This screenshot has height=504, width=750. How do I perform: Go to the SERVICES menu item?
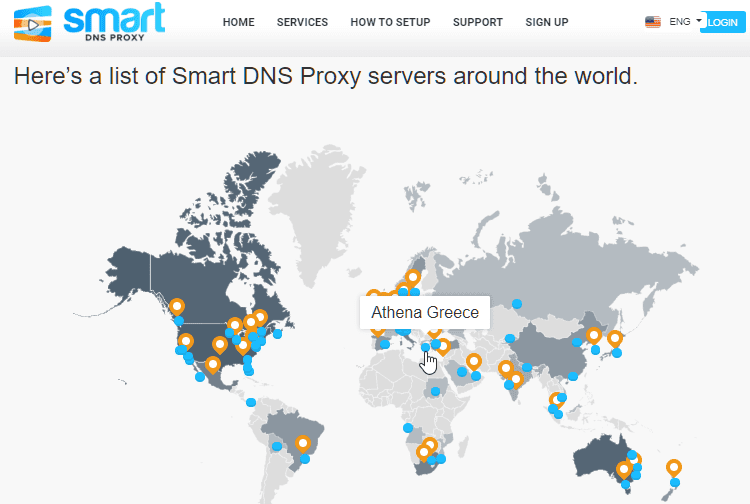click(302, 22)
